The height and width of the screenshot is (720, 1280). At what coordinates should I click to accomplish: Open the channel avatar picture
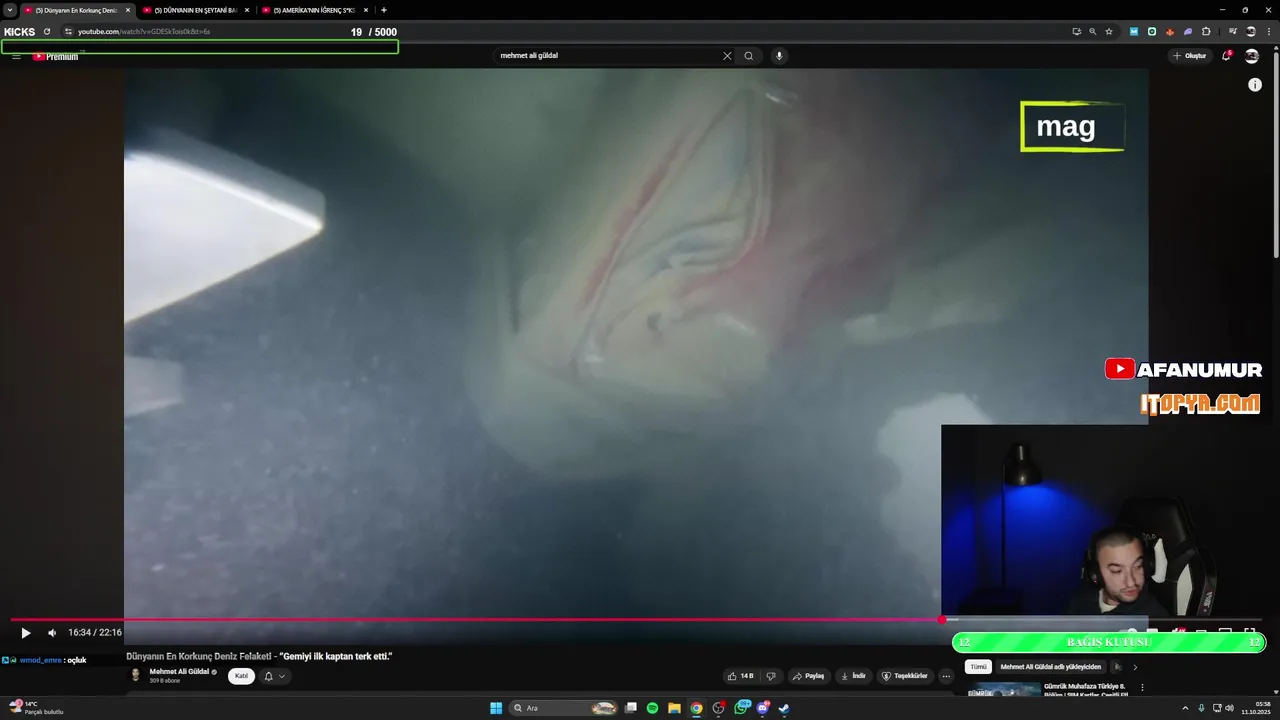[136, 675]
